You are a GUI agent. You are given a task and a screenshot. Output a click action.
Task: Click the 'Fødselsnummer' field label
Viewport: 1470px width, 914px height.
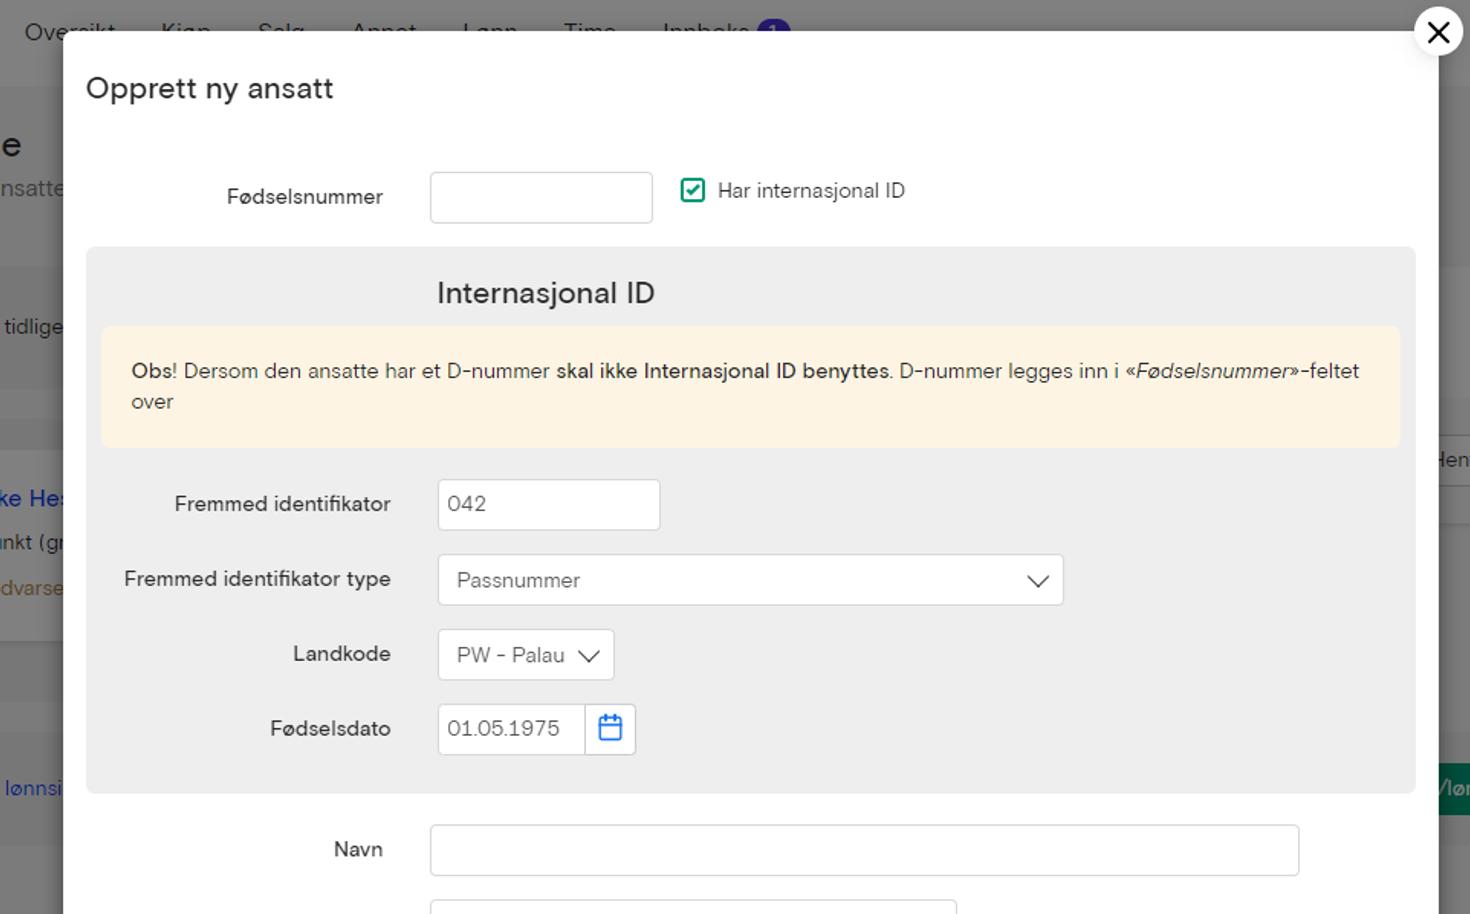(x=305, y=197)
